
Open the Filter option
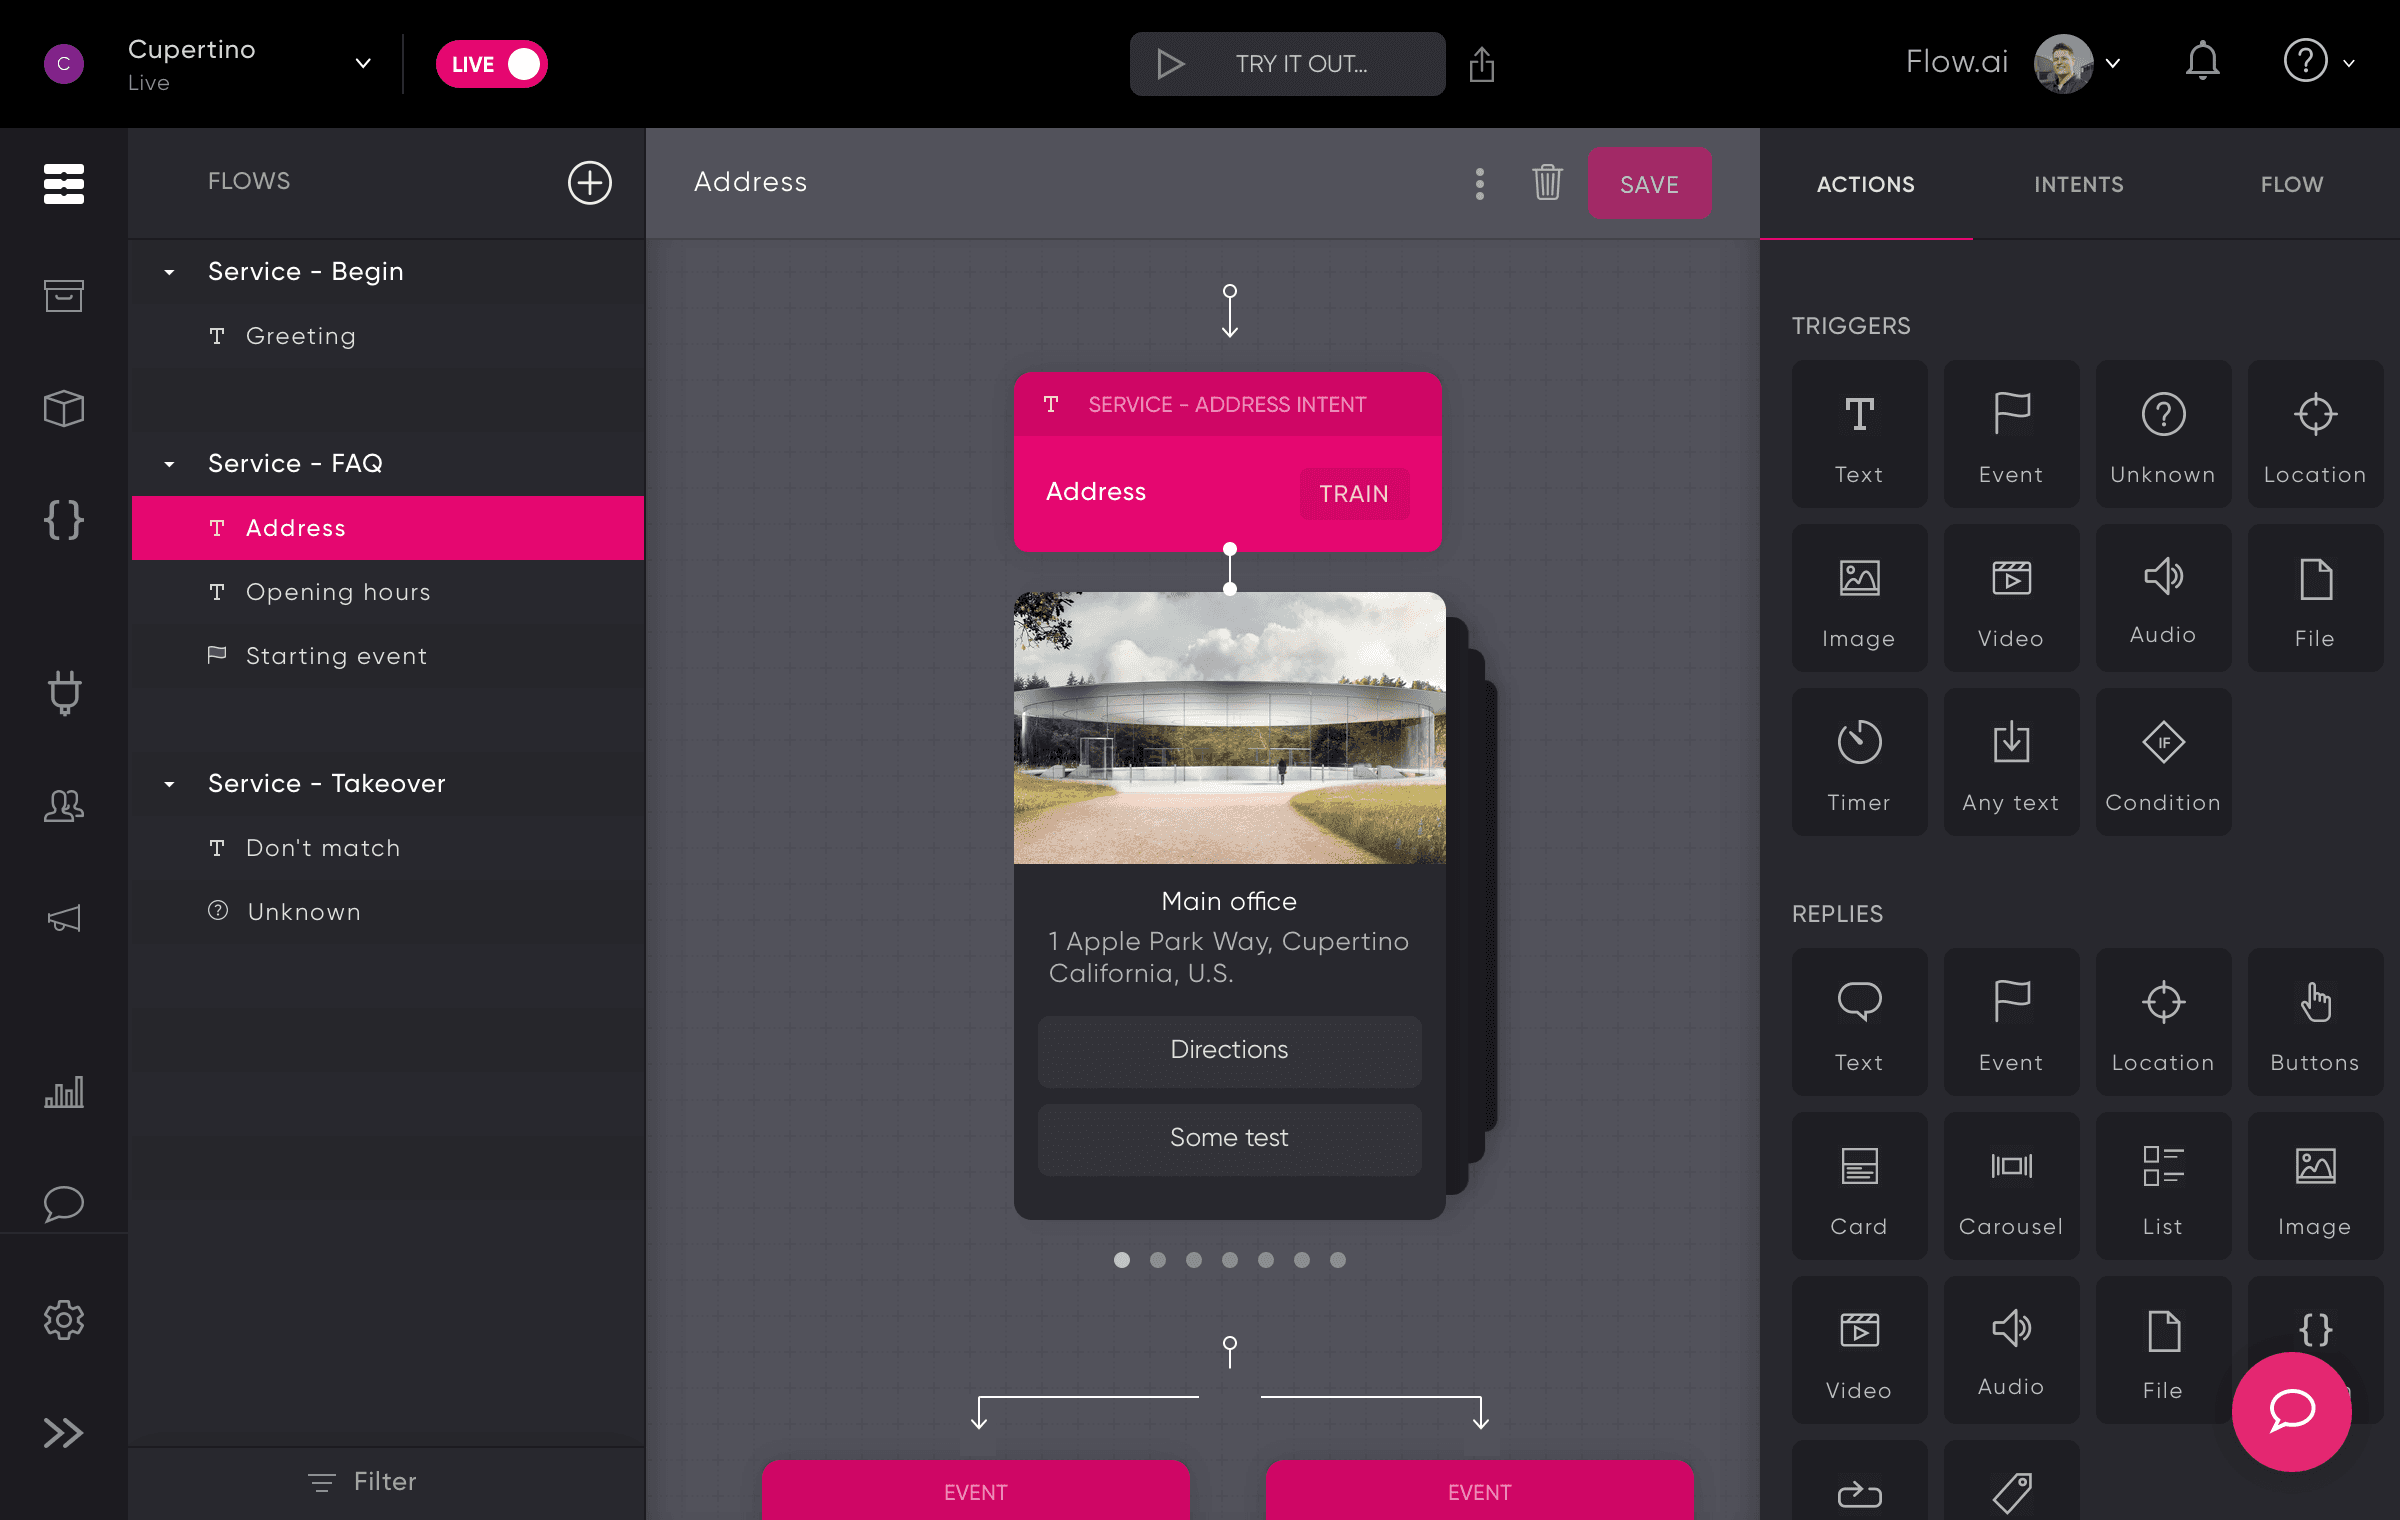click(362, 1482)
